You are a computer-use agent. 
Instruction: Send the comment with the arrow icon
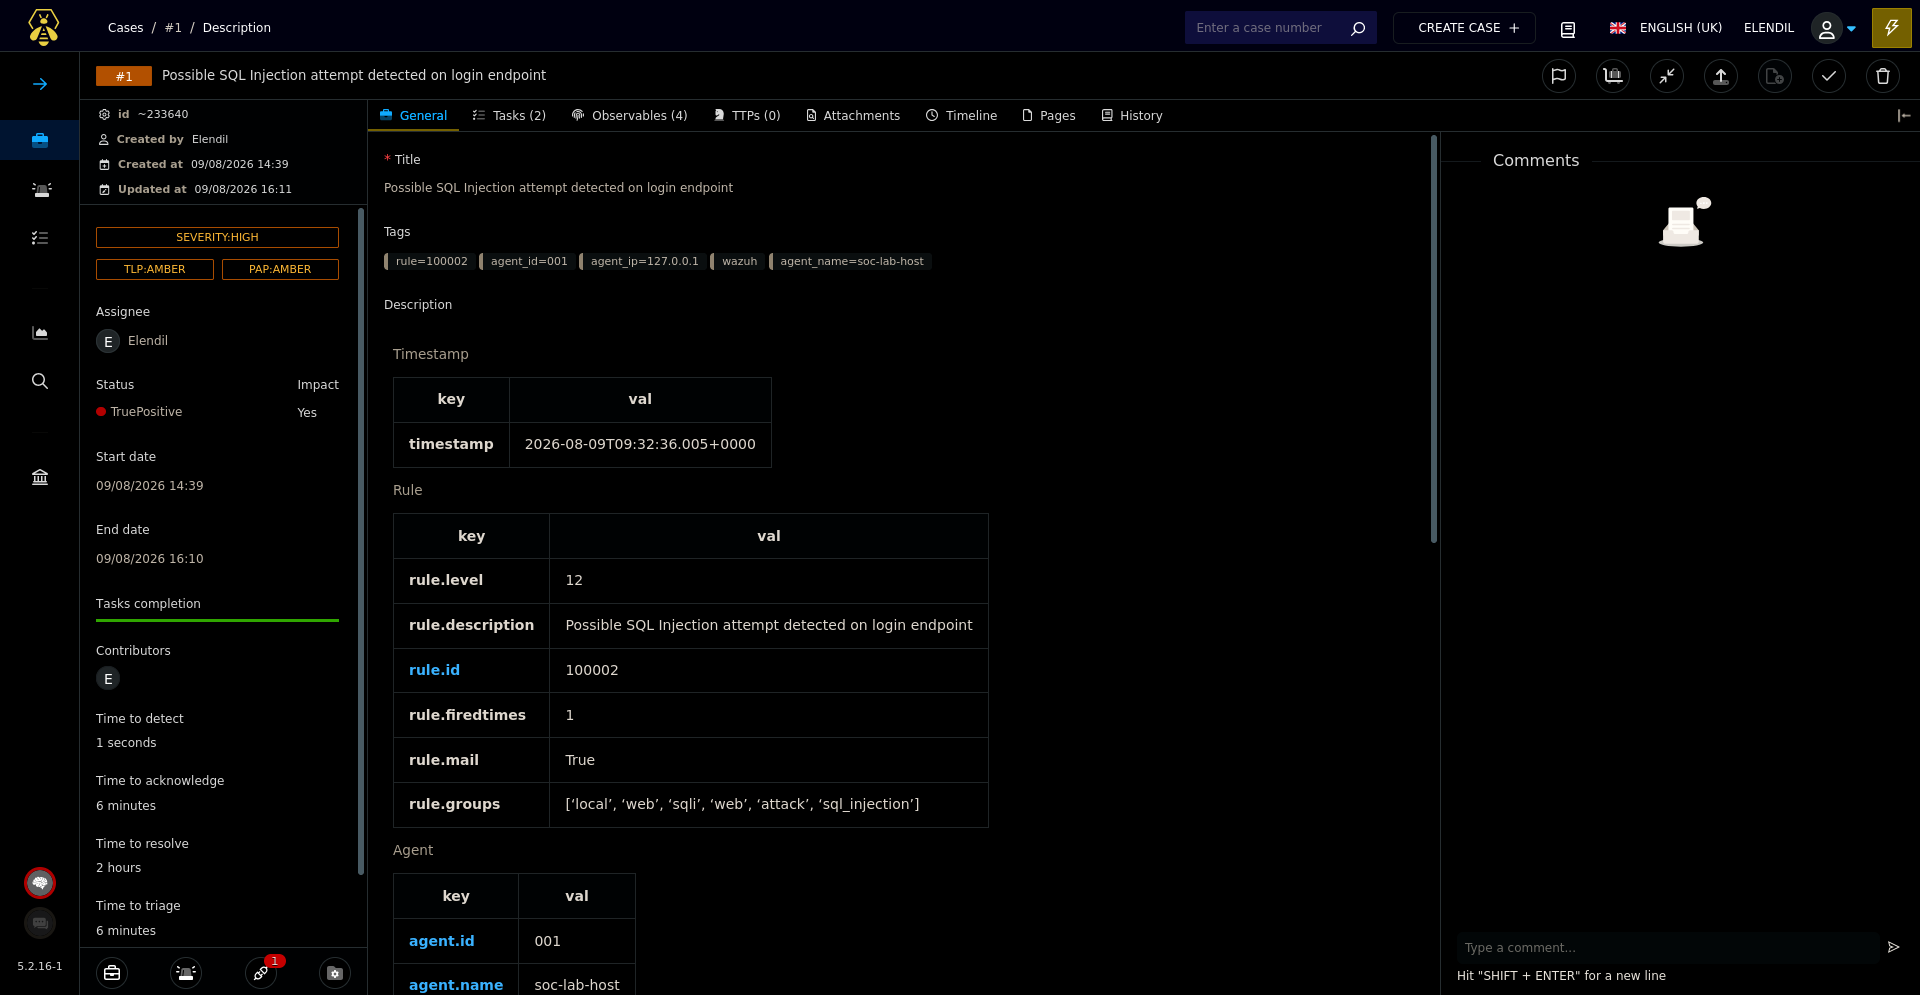pyautogui.click(x=1893, y=947)
